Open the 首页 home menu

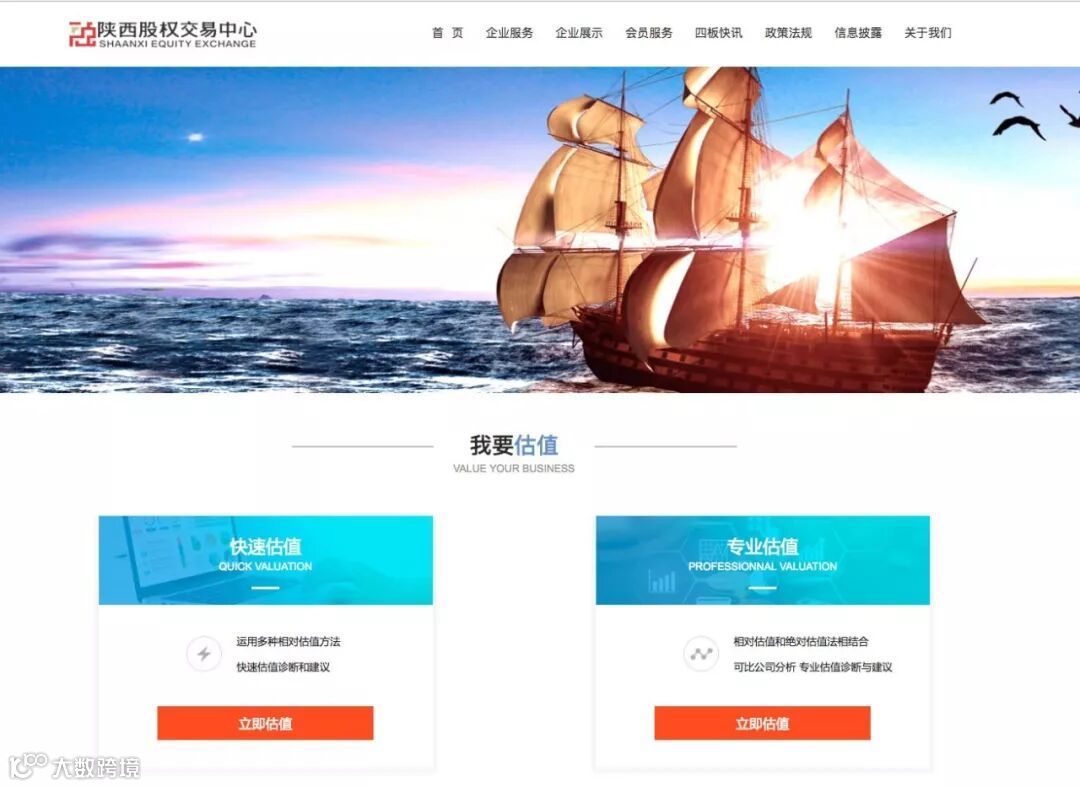point(448,33)
